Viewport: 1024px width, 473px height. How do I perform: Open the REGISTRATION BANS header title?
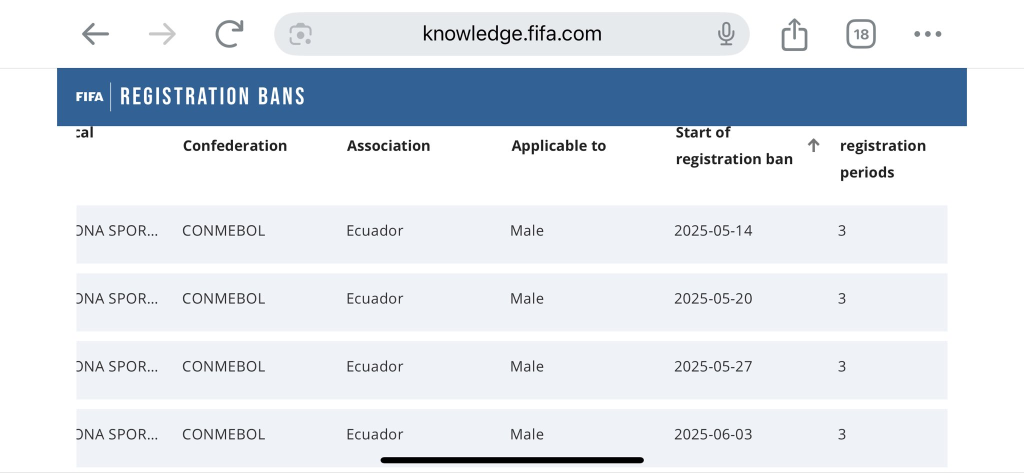click(x=212, y=97)
